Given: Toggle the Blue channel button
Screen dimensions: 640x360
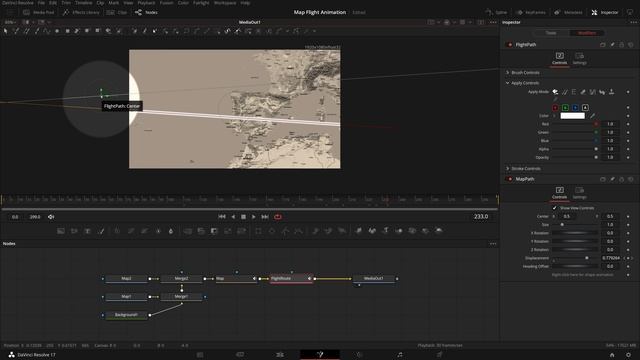Looking at the screenshot, I should coord(575,107).
